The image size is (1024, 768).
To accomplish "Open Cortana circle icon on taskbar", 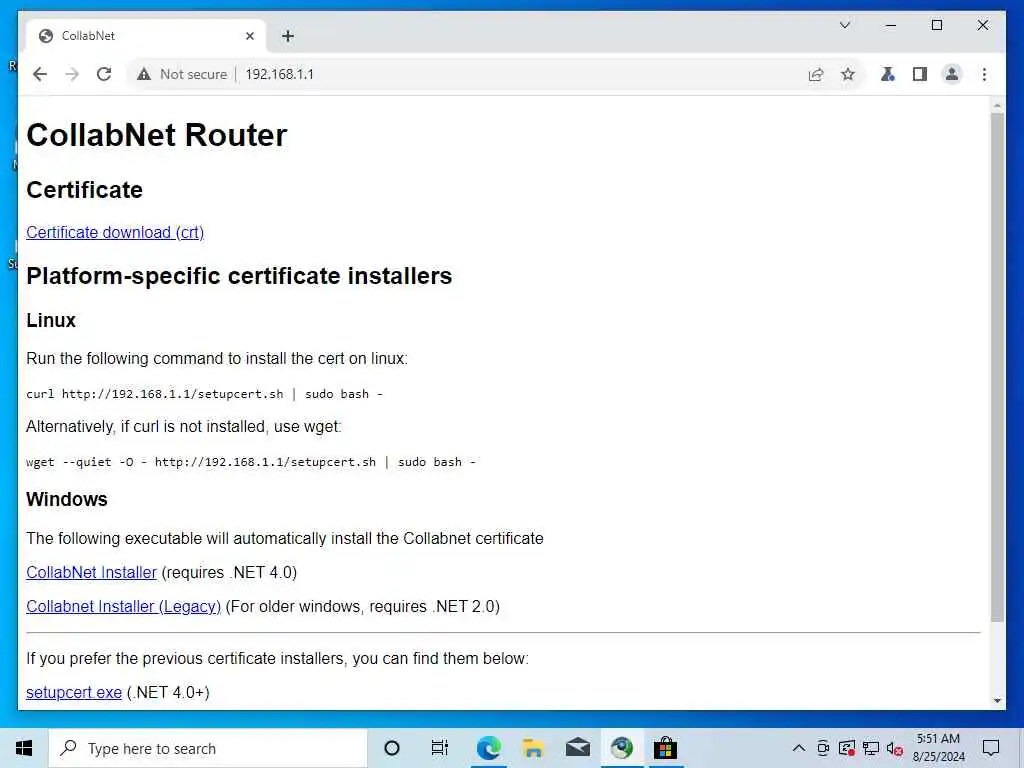I will point(392,748).
